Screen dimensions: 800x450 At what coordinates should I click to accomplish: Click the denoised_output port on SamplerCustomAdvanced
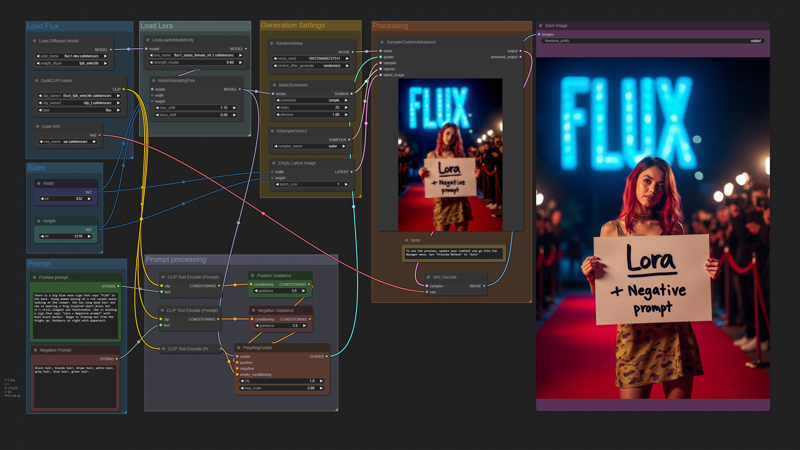[x=520, y=57]
